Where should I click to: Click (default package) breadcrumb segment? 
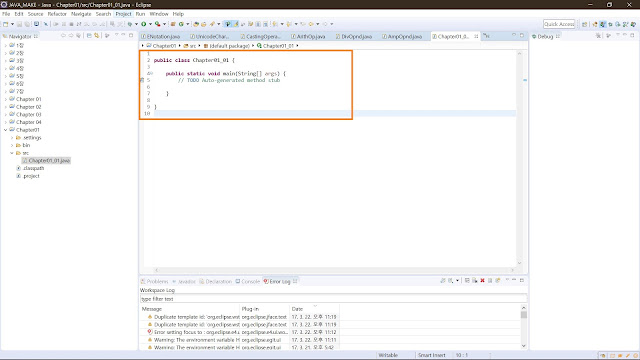[x=227, y=46]
